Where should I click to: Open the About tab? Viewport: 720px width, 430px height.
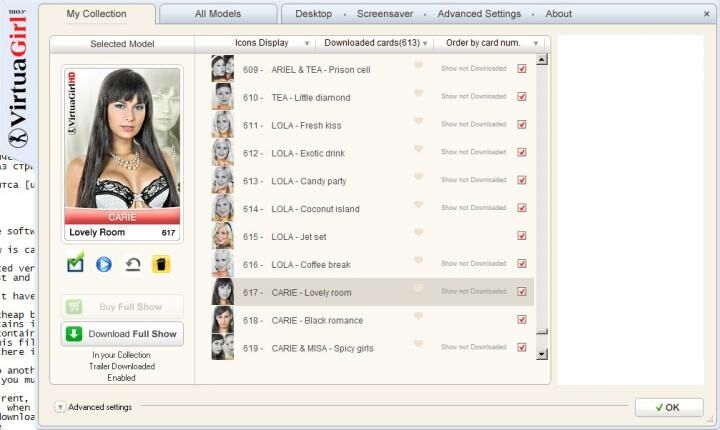click(558, 14)
